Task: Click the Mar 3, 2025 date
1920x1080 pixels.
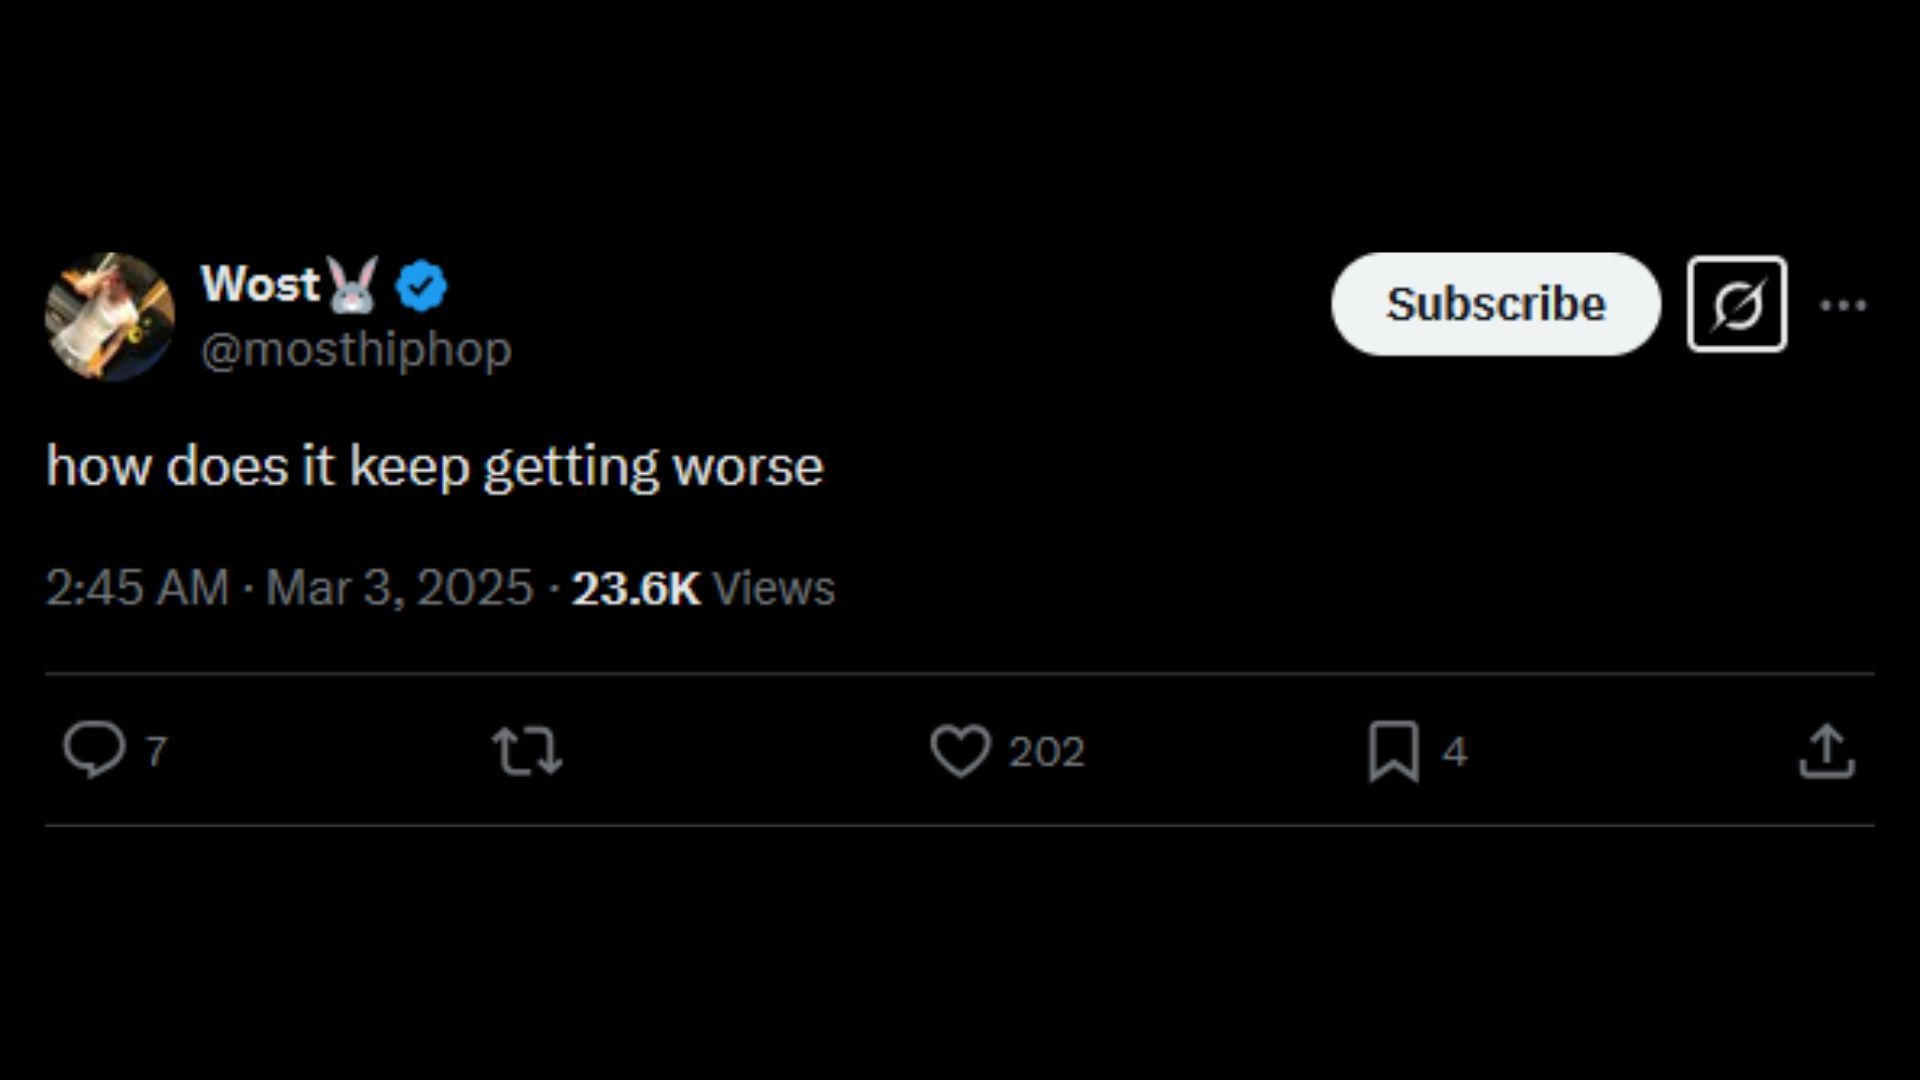Action: tap(399, 588)
